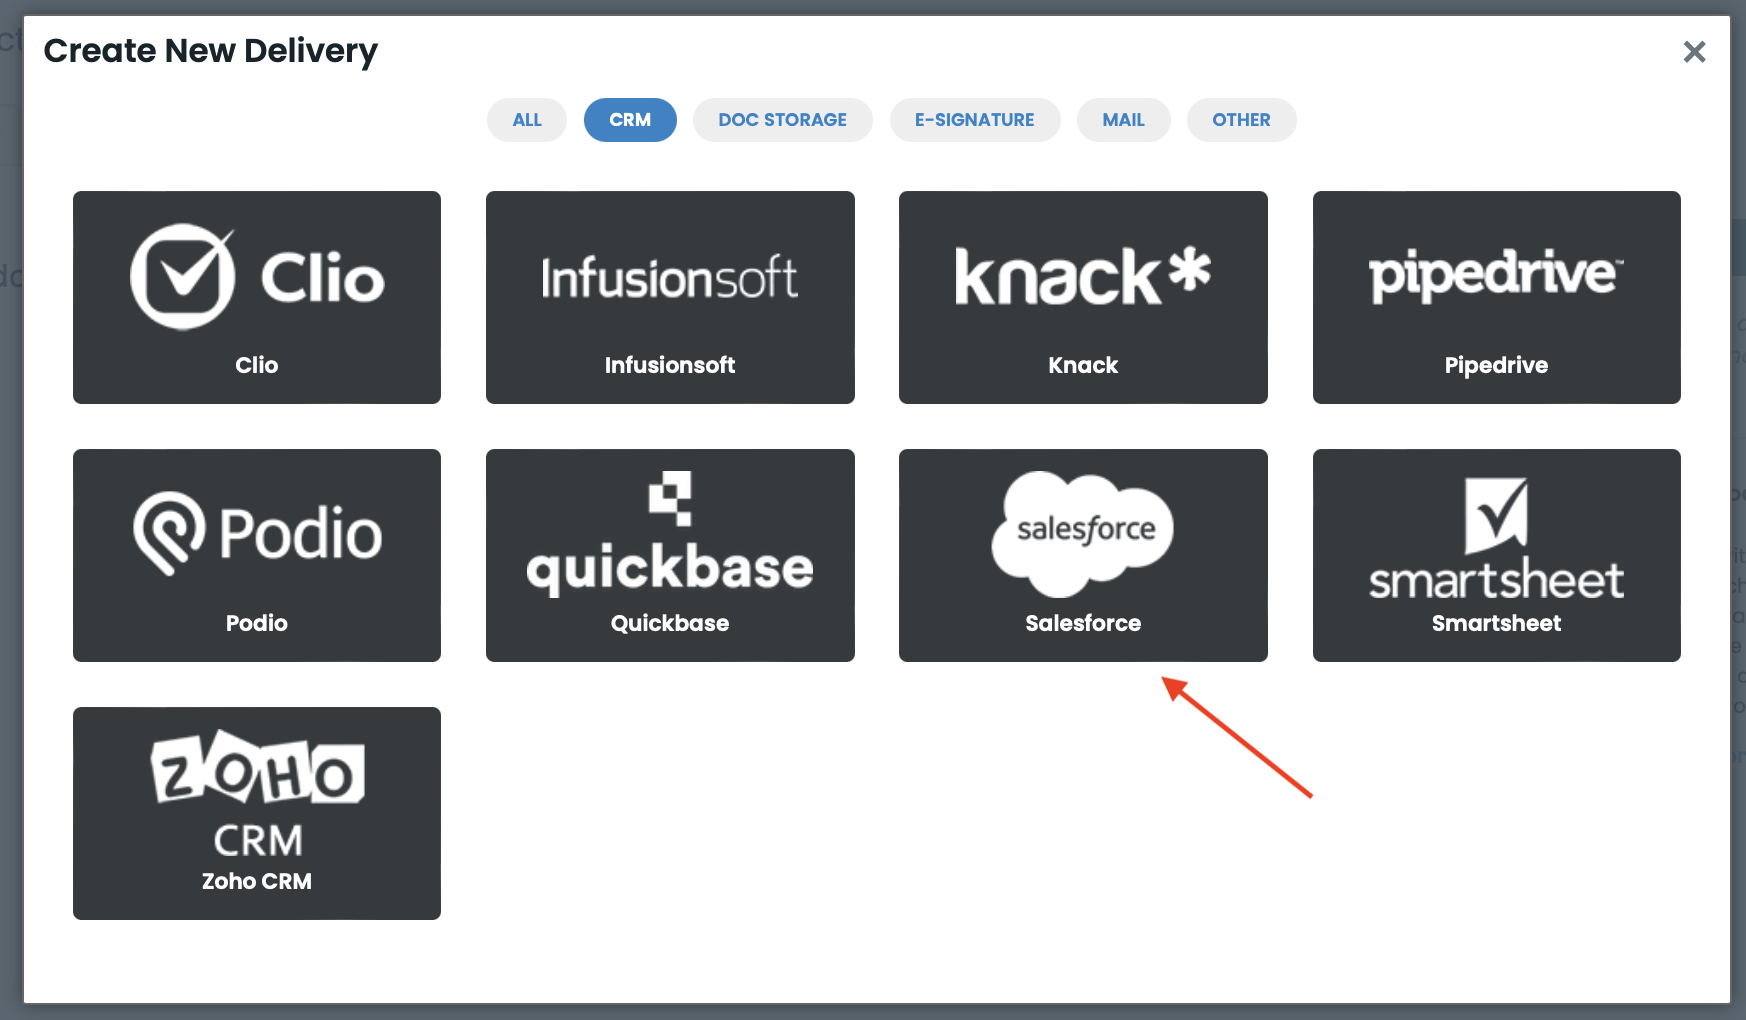This screenshot has height=1020, width=1746.
Task: Select the Pipedrive logo
Action: tap(1495, 275)
